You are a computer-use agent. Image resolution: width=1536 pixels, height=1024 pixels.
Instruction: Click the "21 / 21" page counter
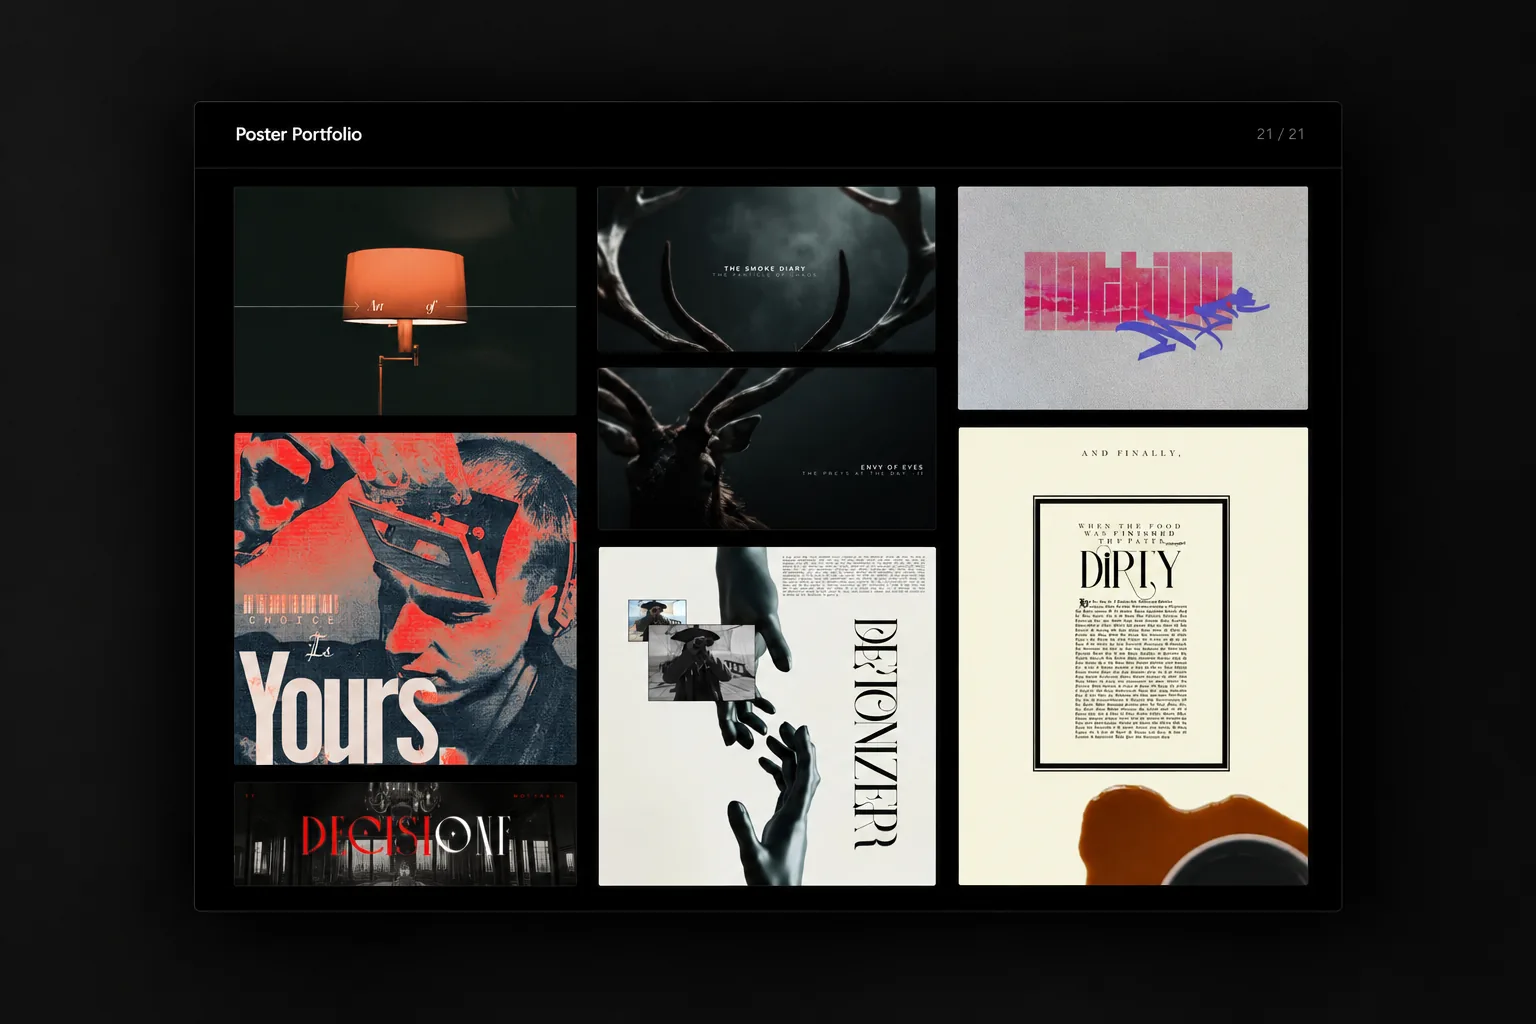pos(1280,134)
